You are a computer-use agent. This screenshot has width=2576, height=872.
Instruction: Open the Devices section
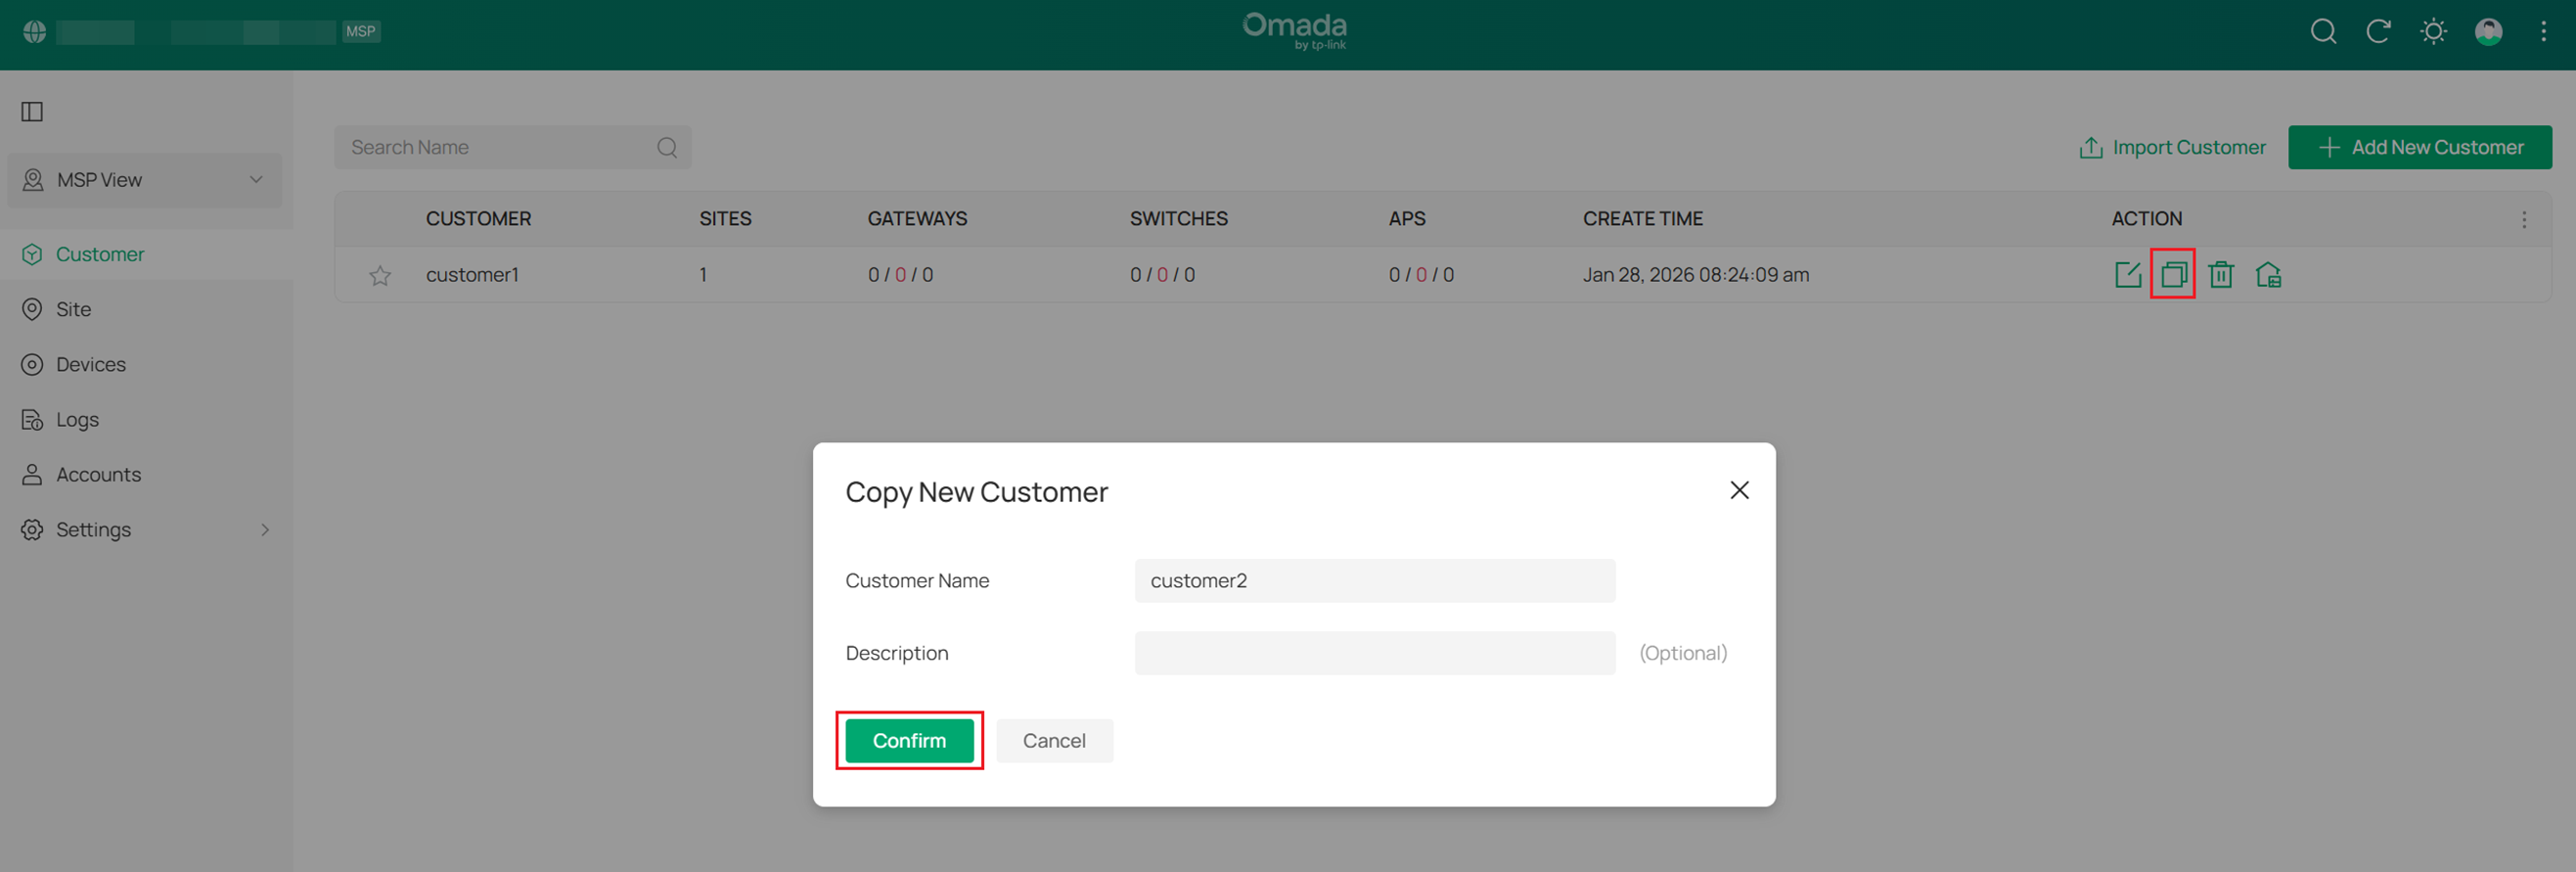click(90, 364)
